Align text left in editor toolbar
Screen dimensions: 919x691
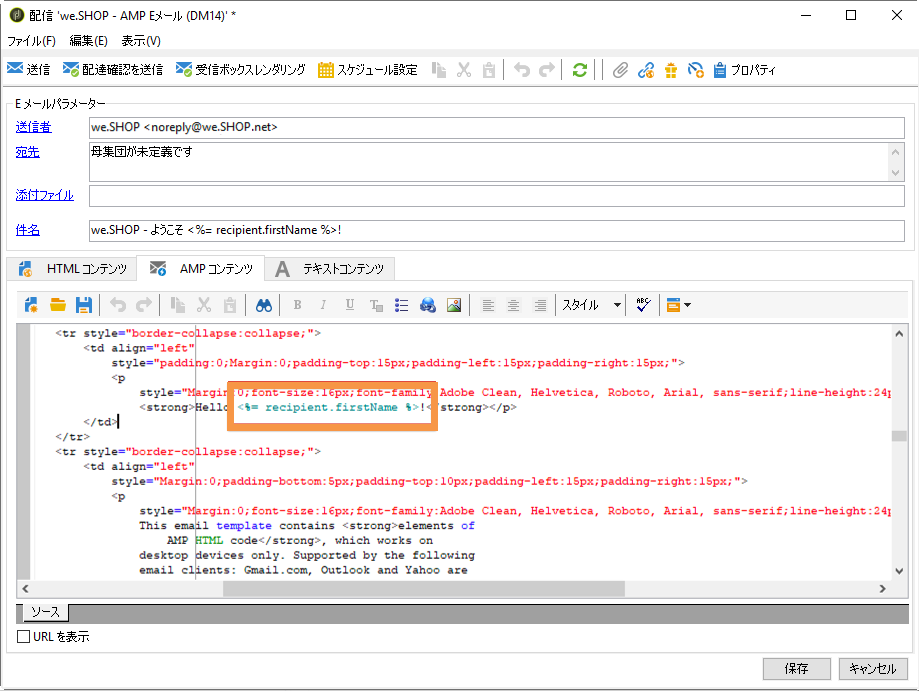(x=488, y=305)
